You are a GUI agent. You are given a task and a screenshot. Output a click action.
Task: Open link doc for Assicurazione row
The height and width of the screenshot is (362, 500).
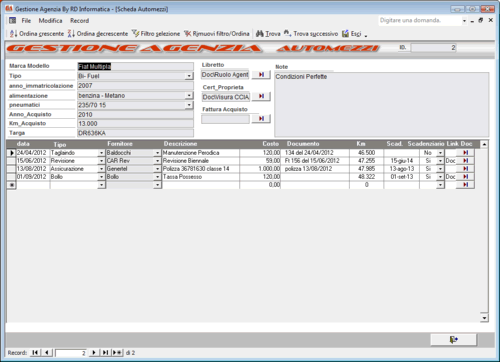point(465,169)
